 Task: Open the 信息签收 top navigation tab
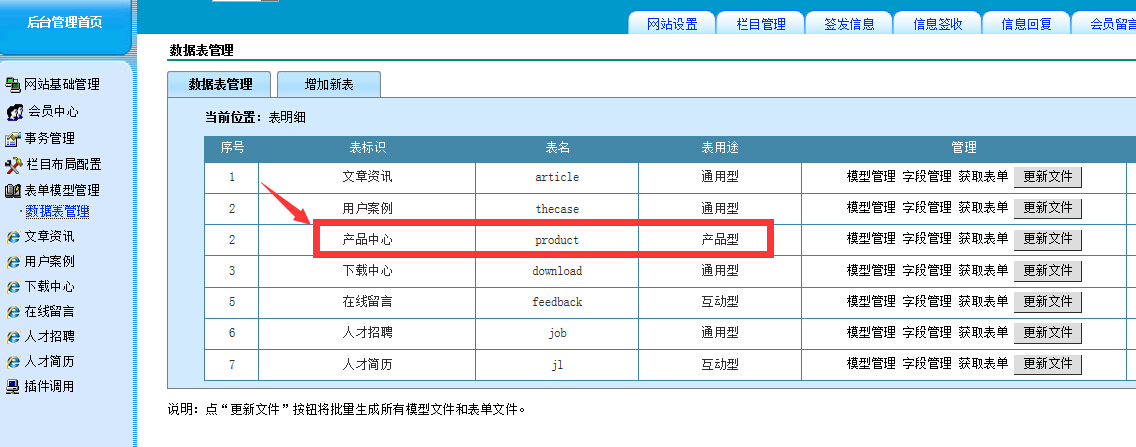coord(937,24)
